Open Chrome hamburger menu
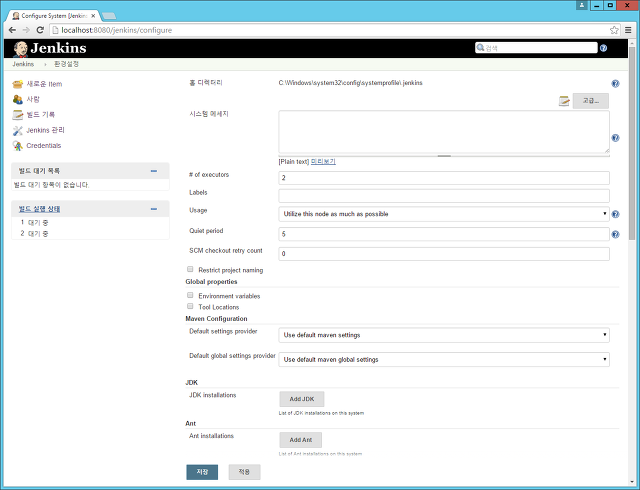Viewport: 640px width, 490px height. (628, 30)
